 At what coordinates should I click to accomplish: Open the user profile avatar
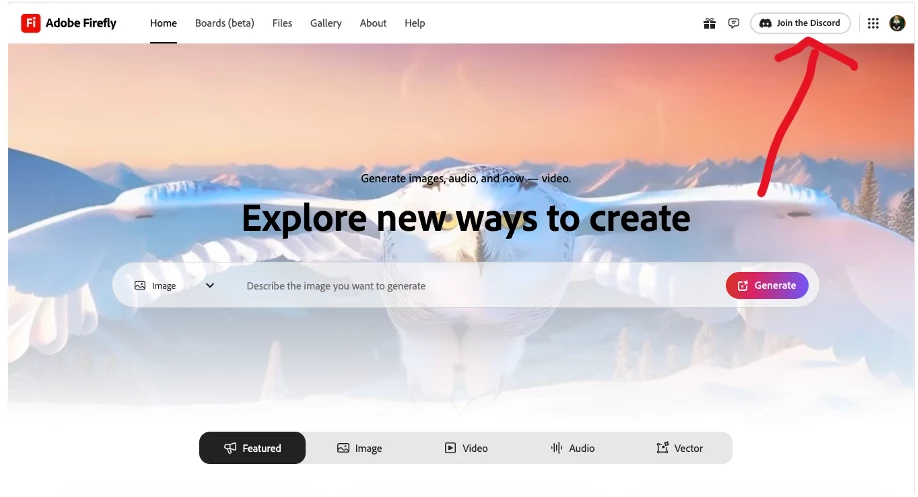pyautogui.click(x=897, y=23)
